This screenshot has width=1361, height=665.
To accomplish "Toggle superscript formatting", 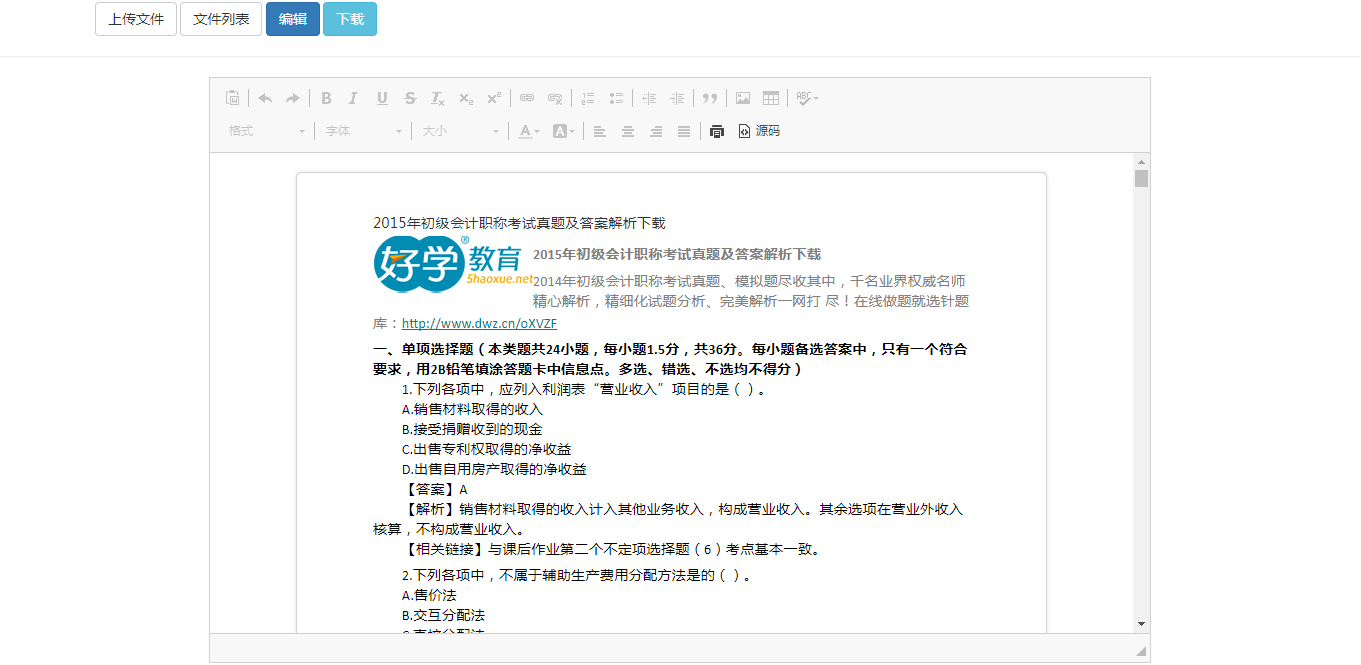I will [x=494, y=98].
